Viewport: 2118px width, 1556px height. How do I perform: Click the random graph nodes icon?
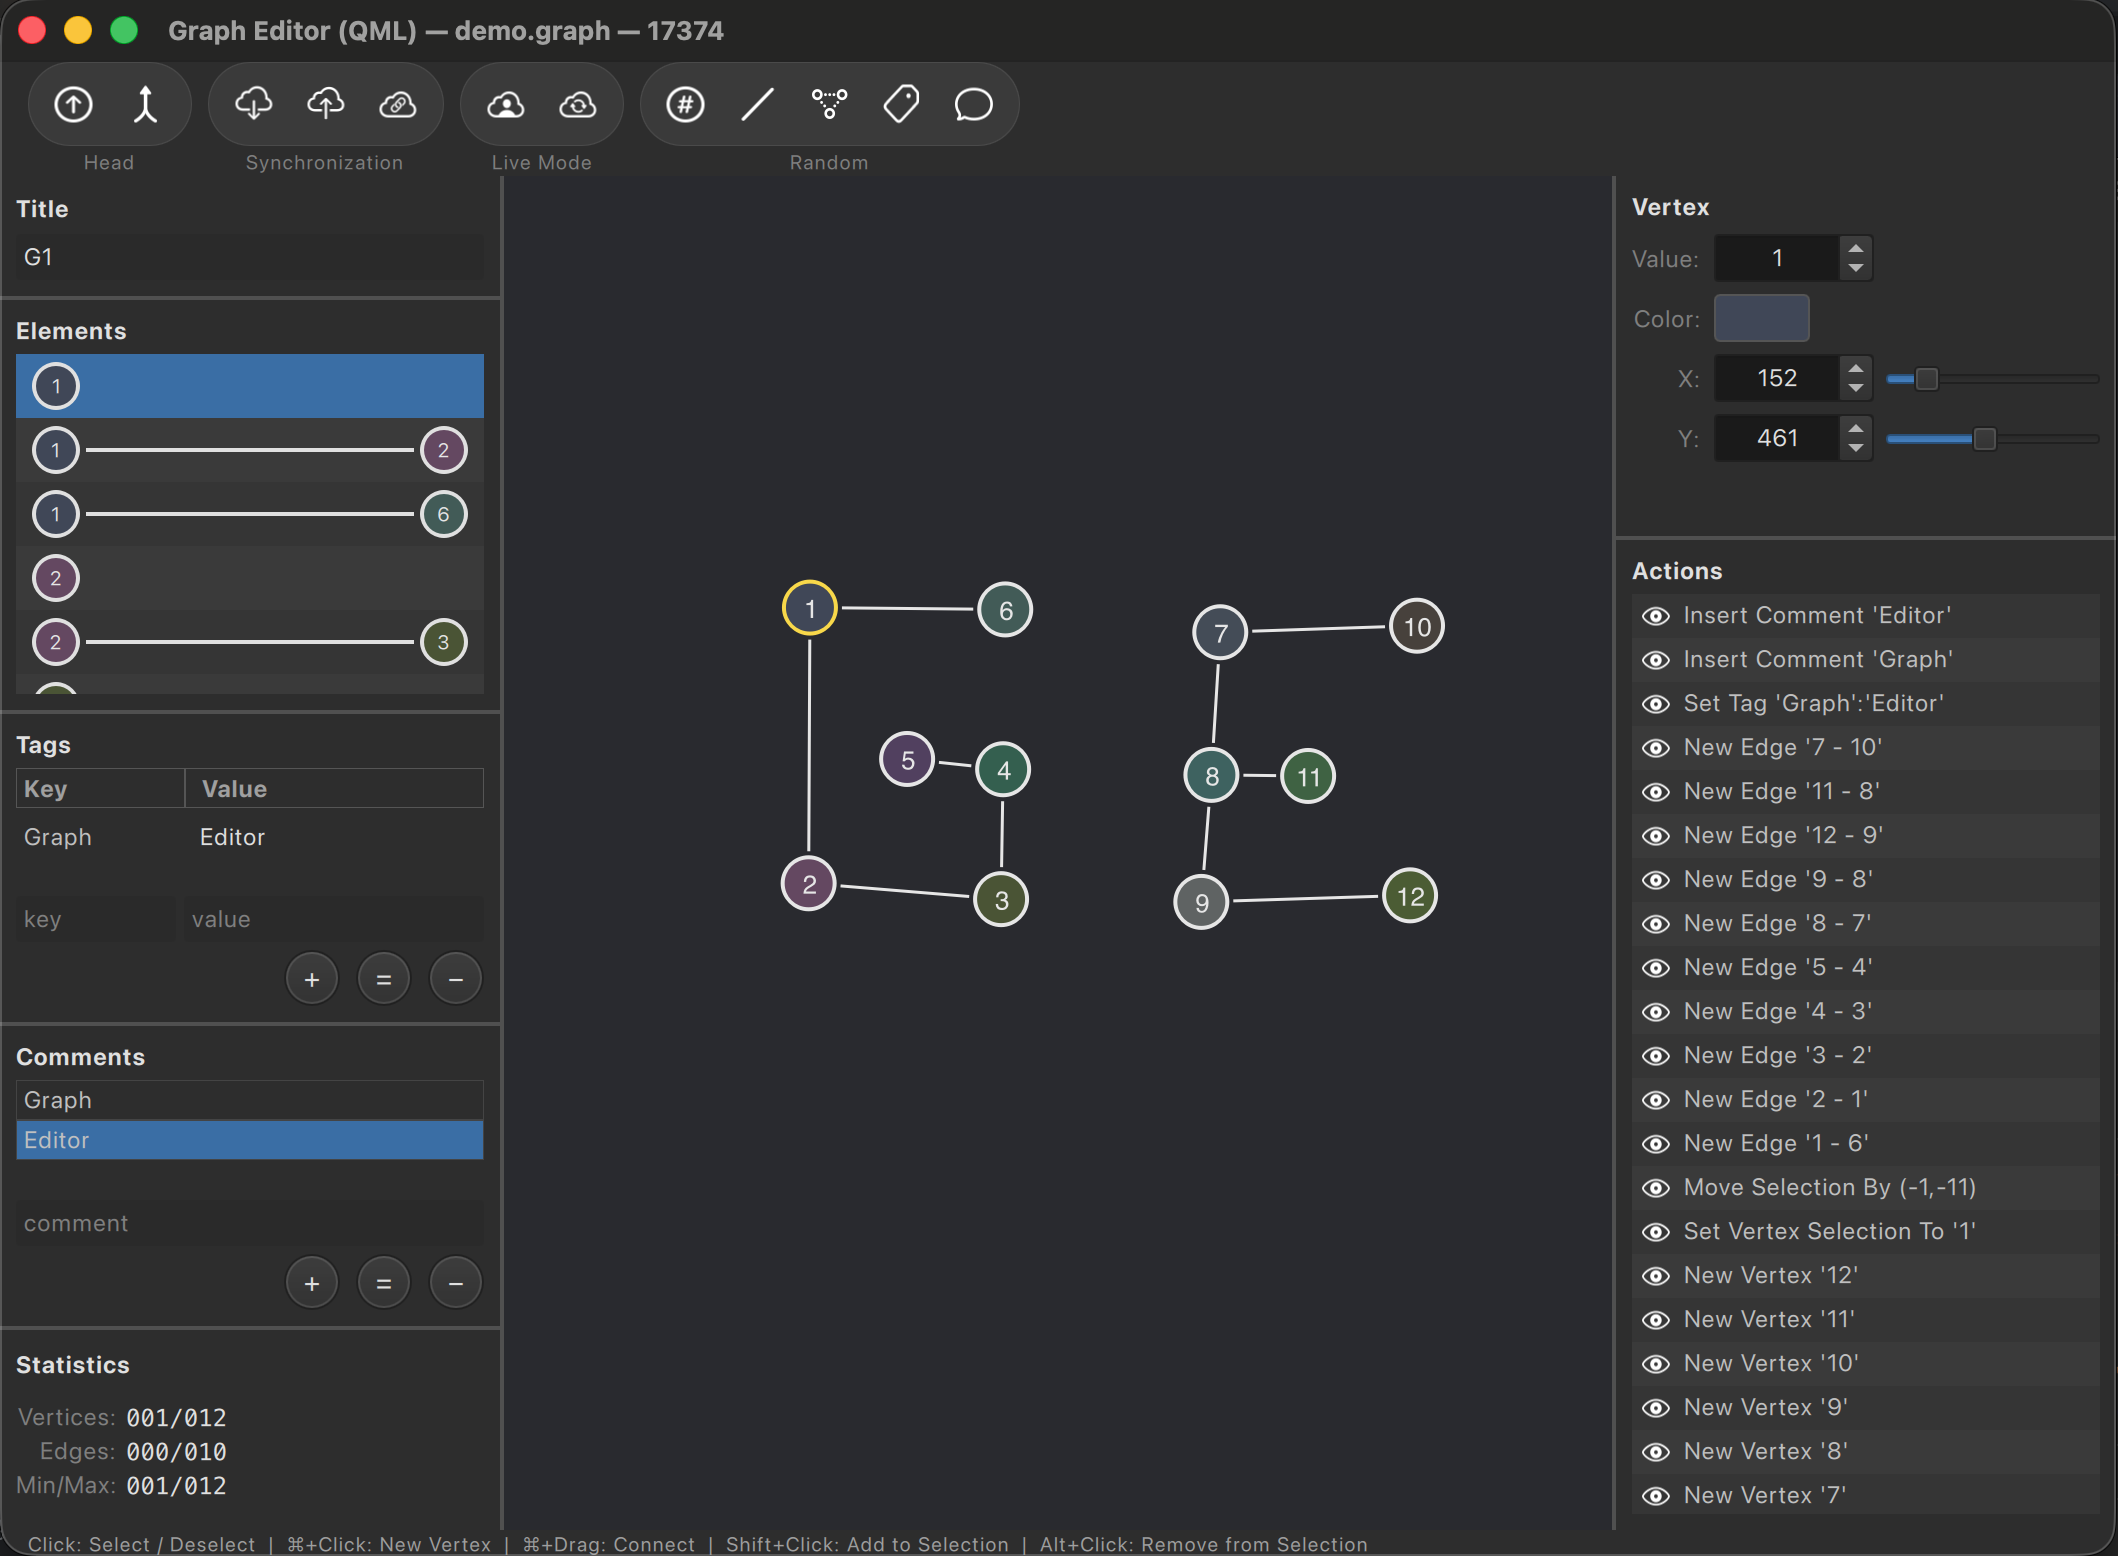829,104
